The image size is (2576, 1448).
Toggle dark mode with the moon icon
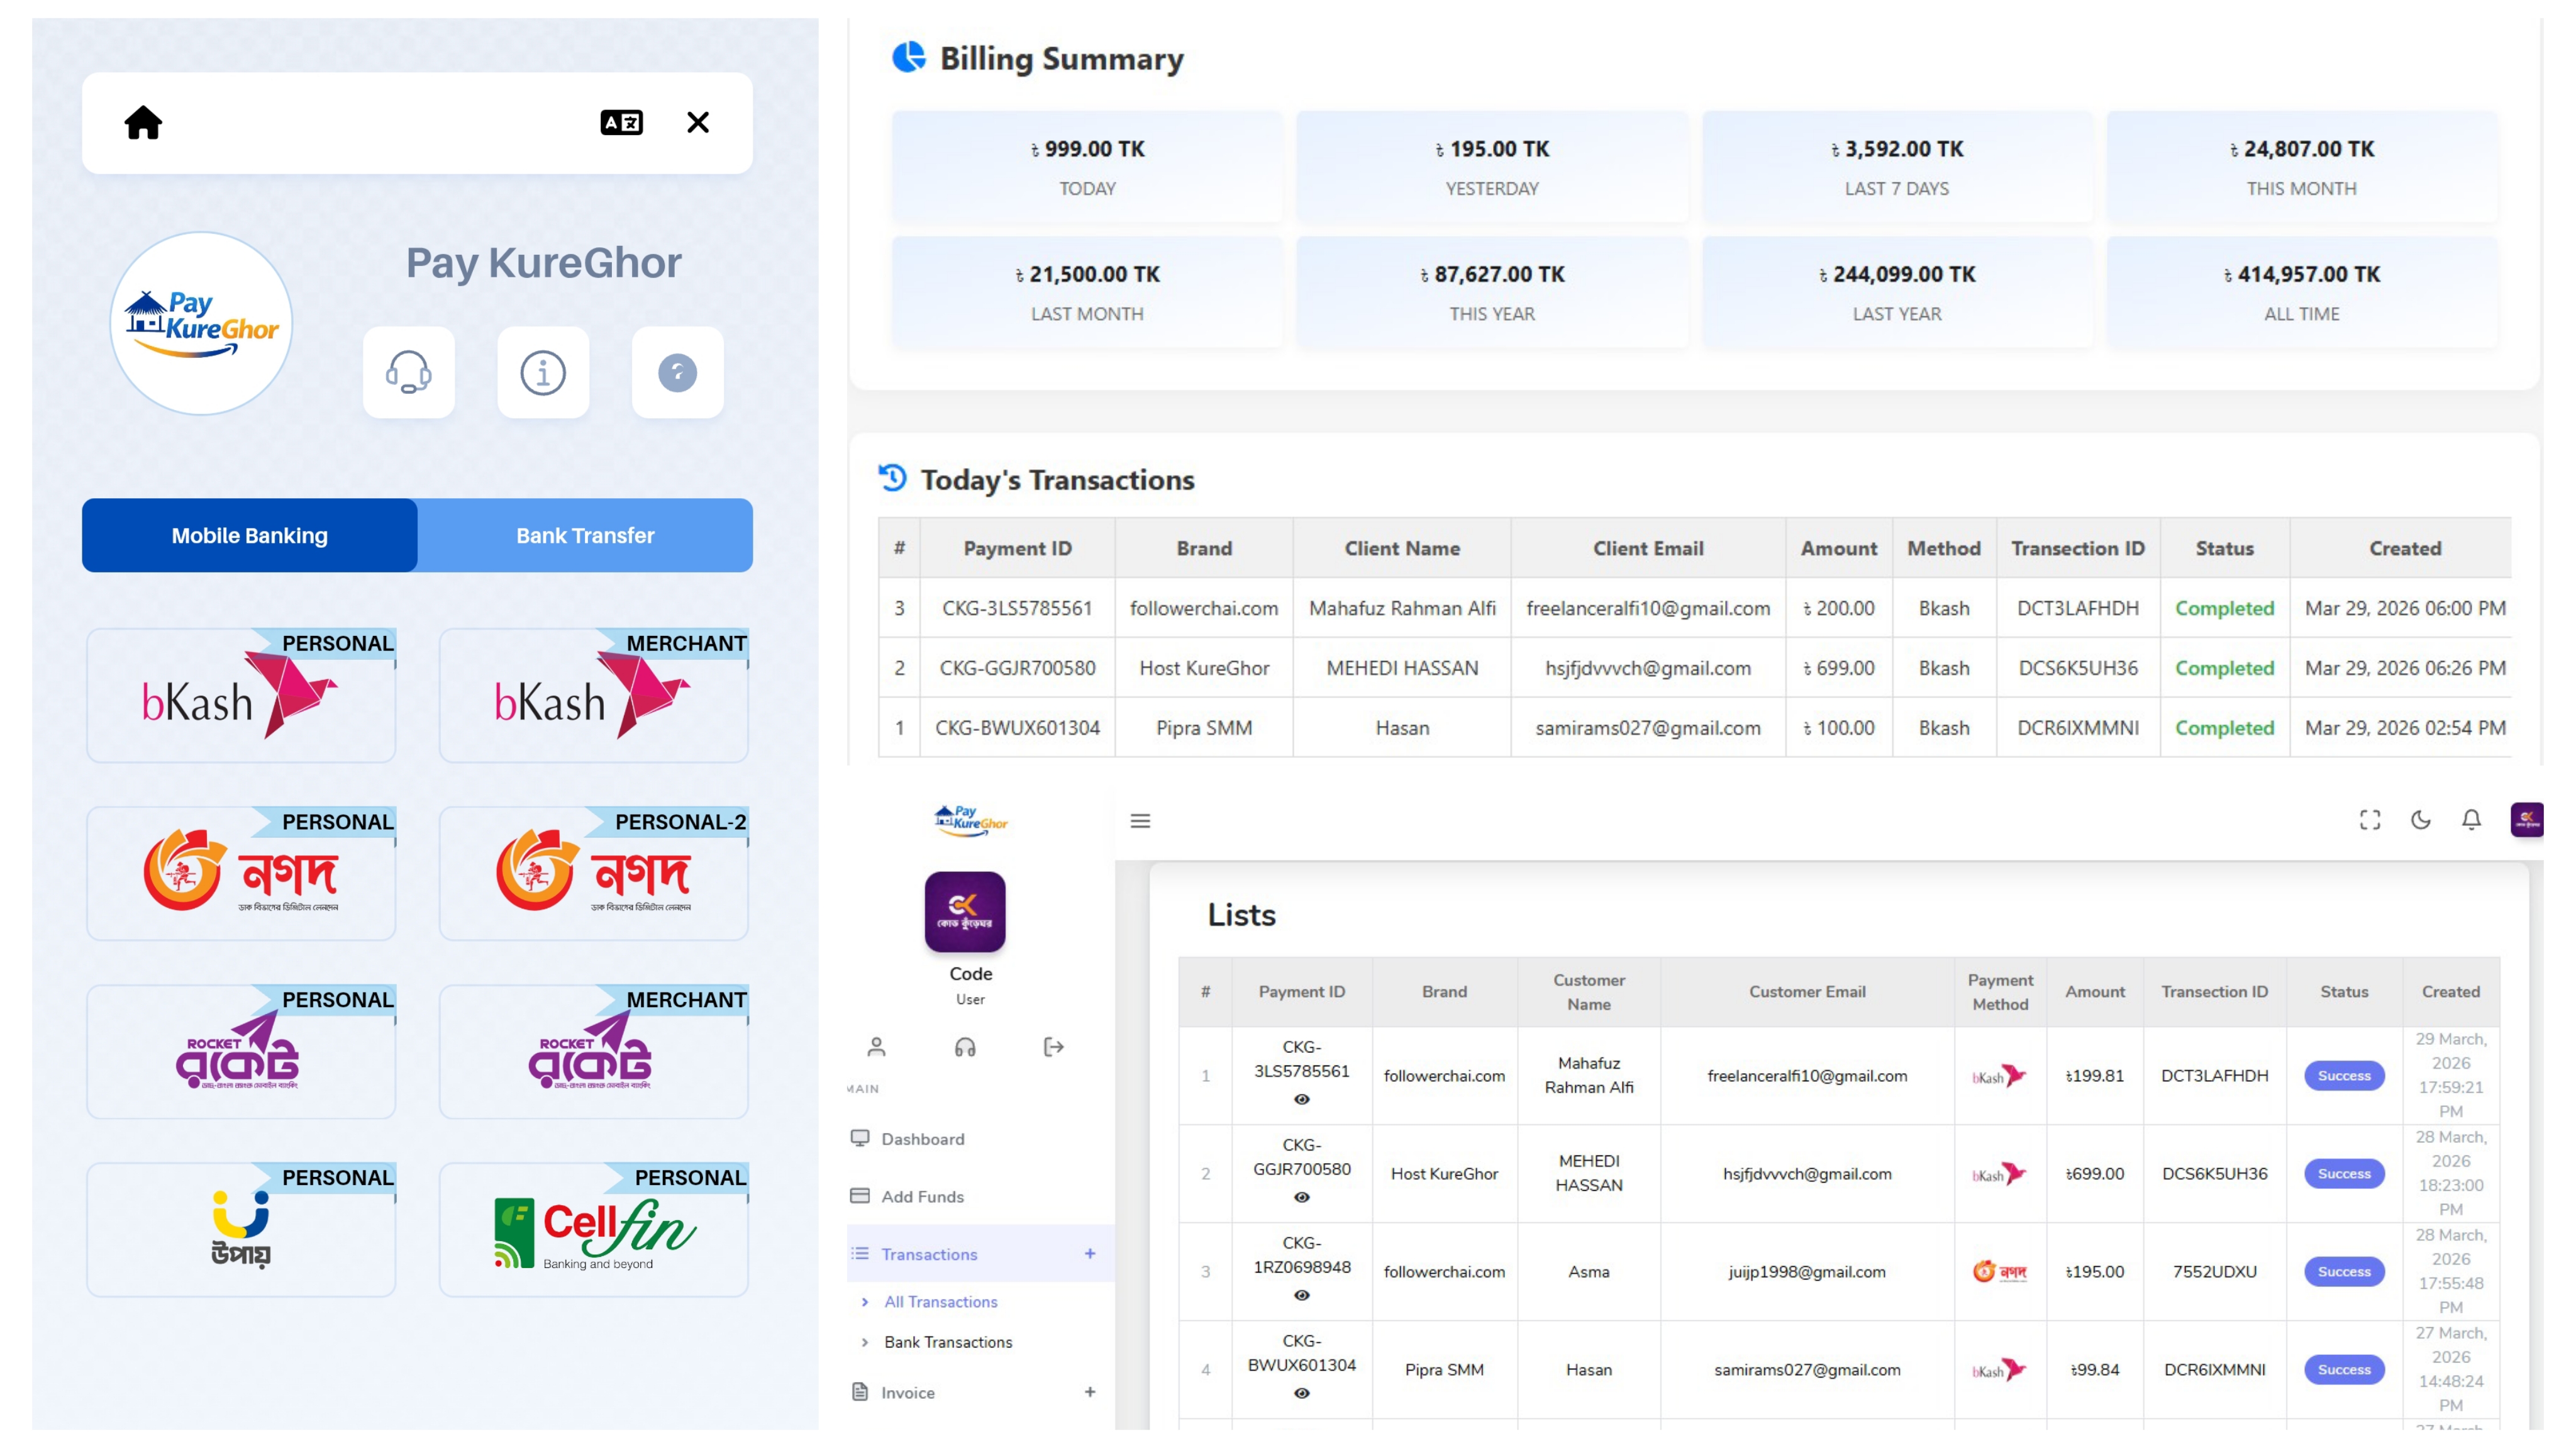coord(2421,820)
